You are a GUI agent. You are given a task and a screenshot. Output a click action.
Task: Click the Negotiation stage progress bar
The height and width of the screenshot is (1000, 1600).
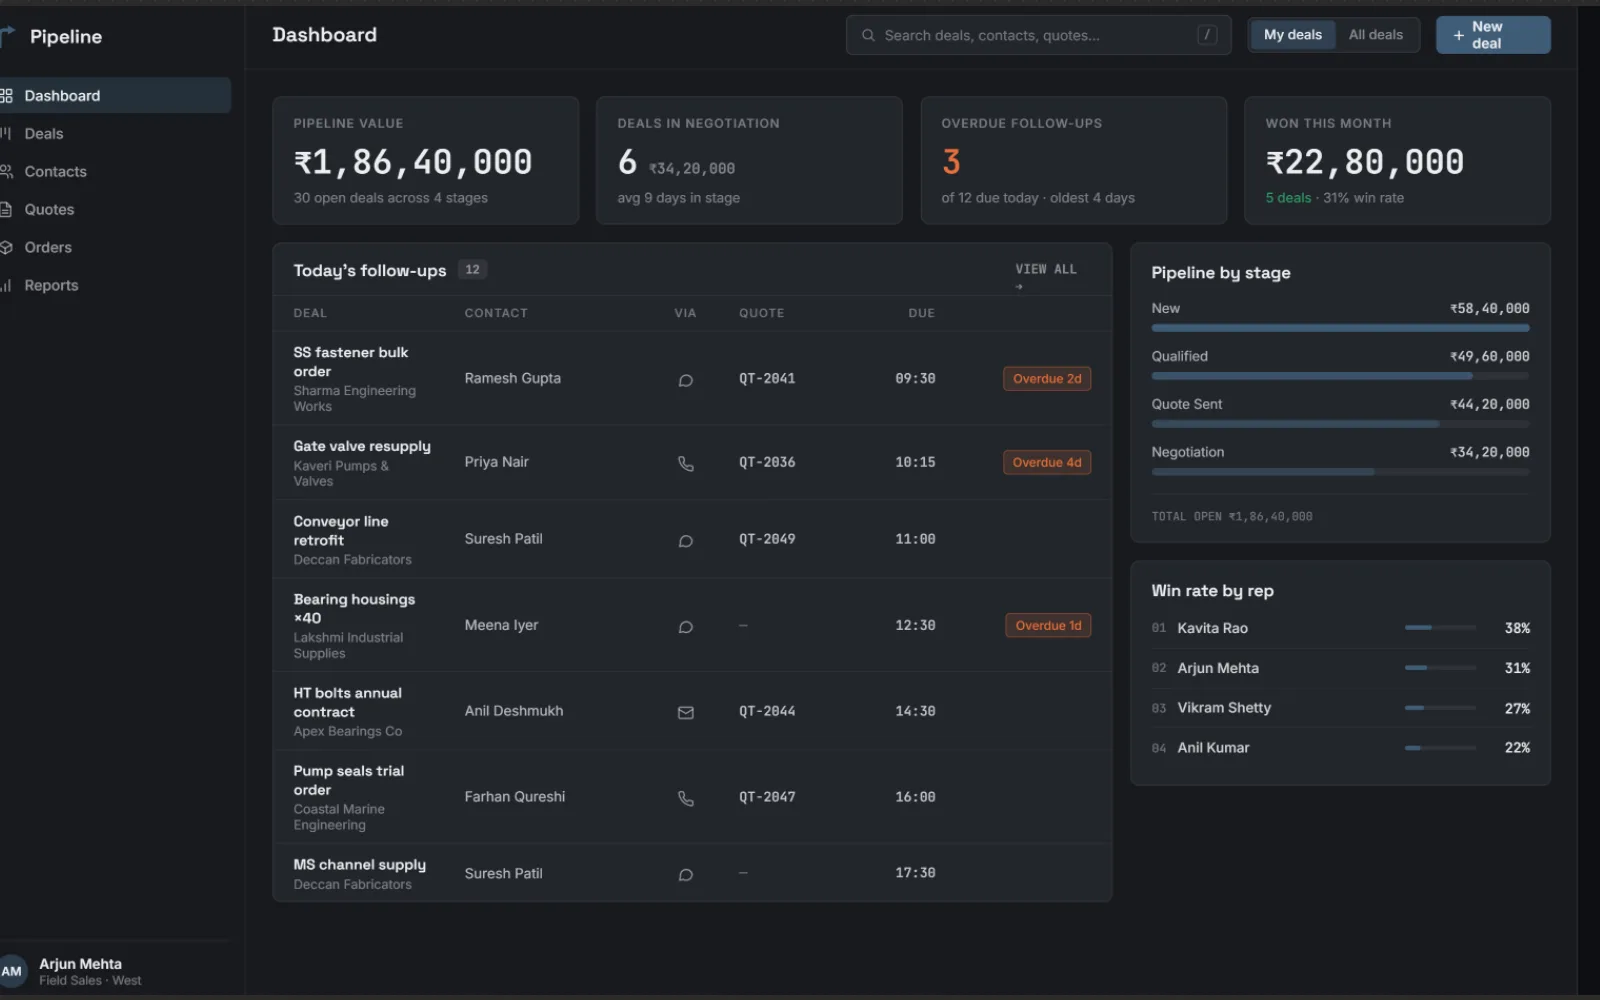pos(1340,472)
